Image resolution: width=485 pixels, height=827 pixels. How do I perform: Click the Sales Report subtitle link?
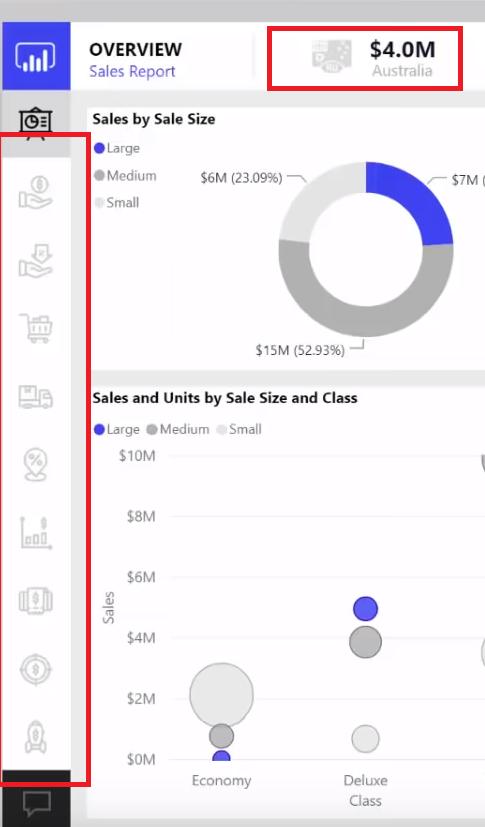click(132, 71)
